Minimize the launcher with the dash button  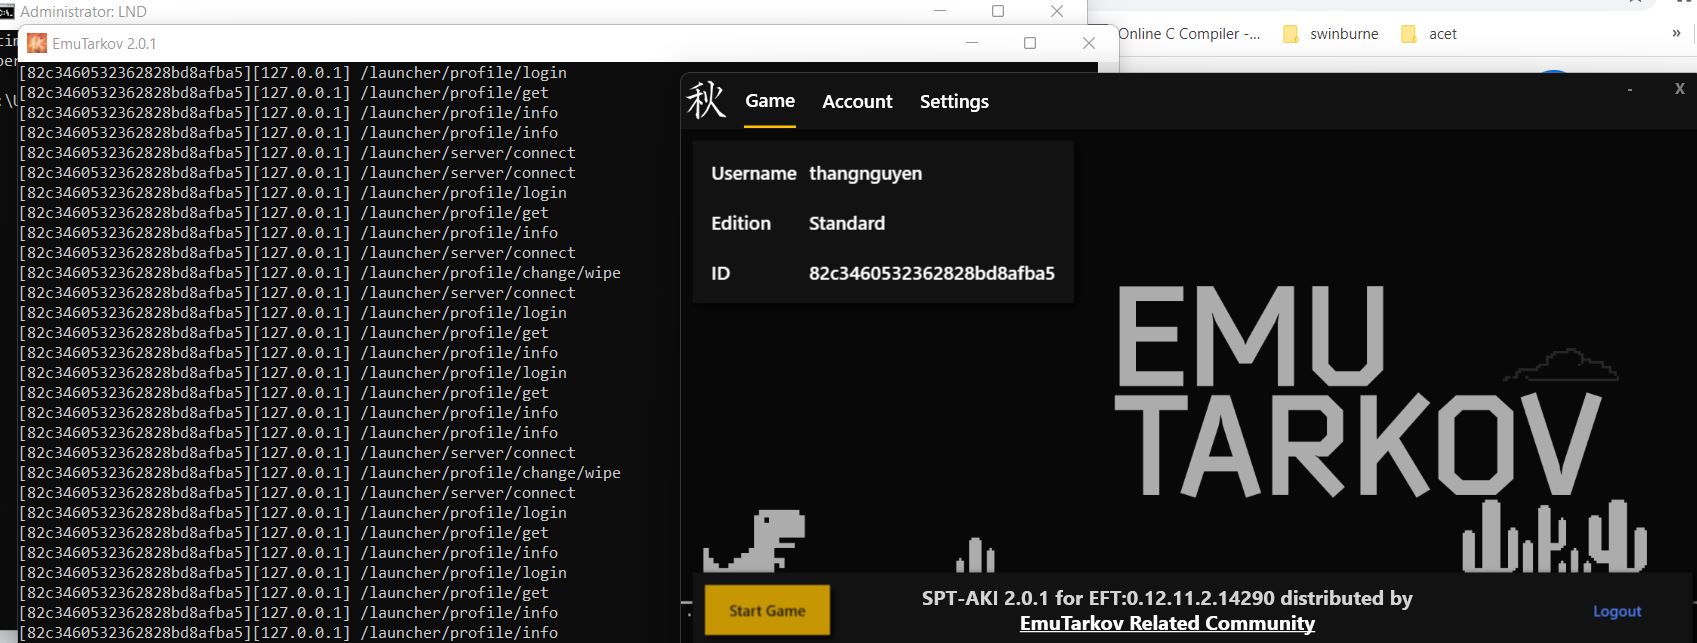1629,90
